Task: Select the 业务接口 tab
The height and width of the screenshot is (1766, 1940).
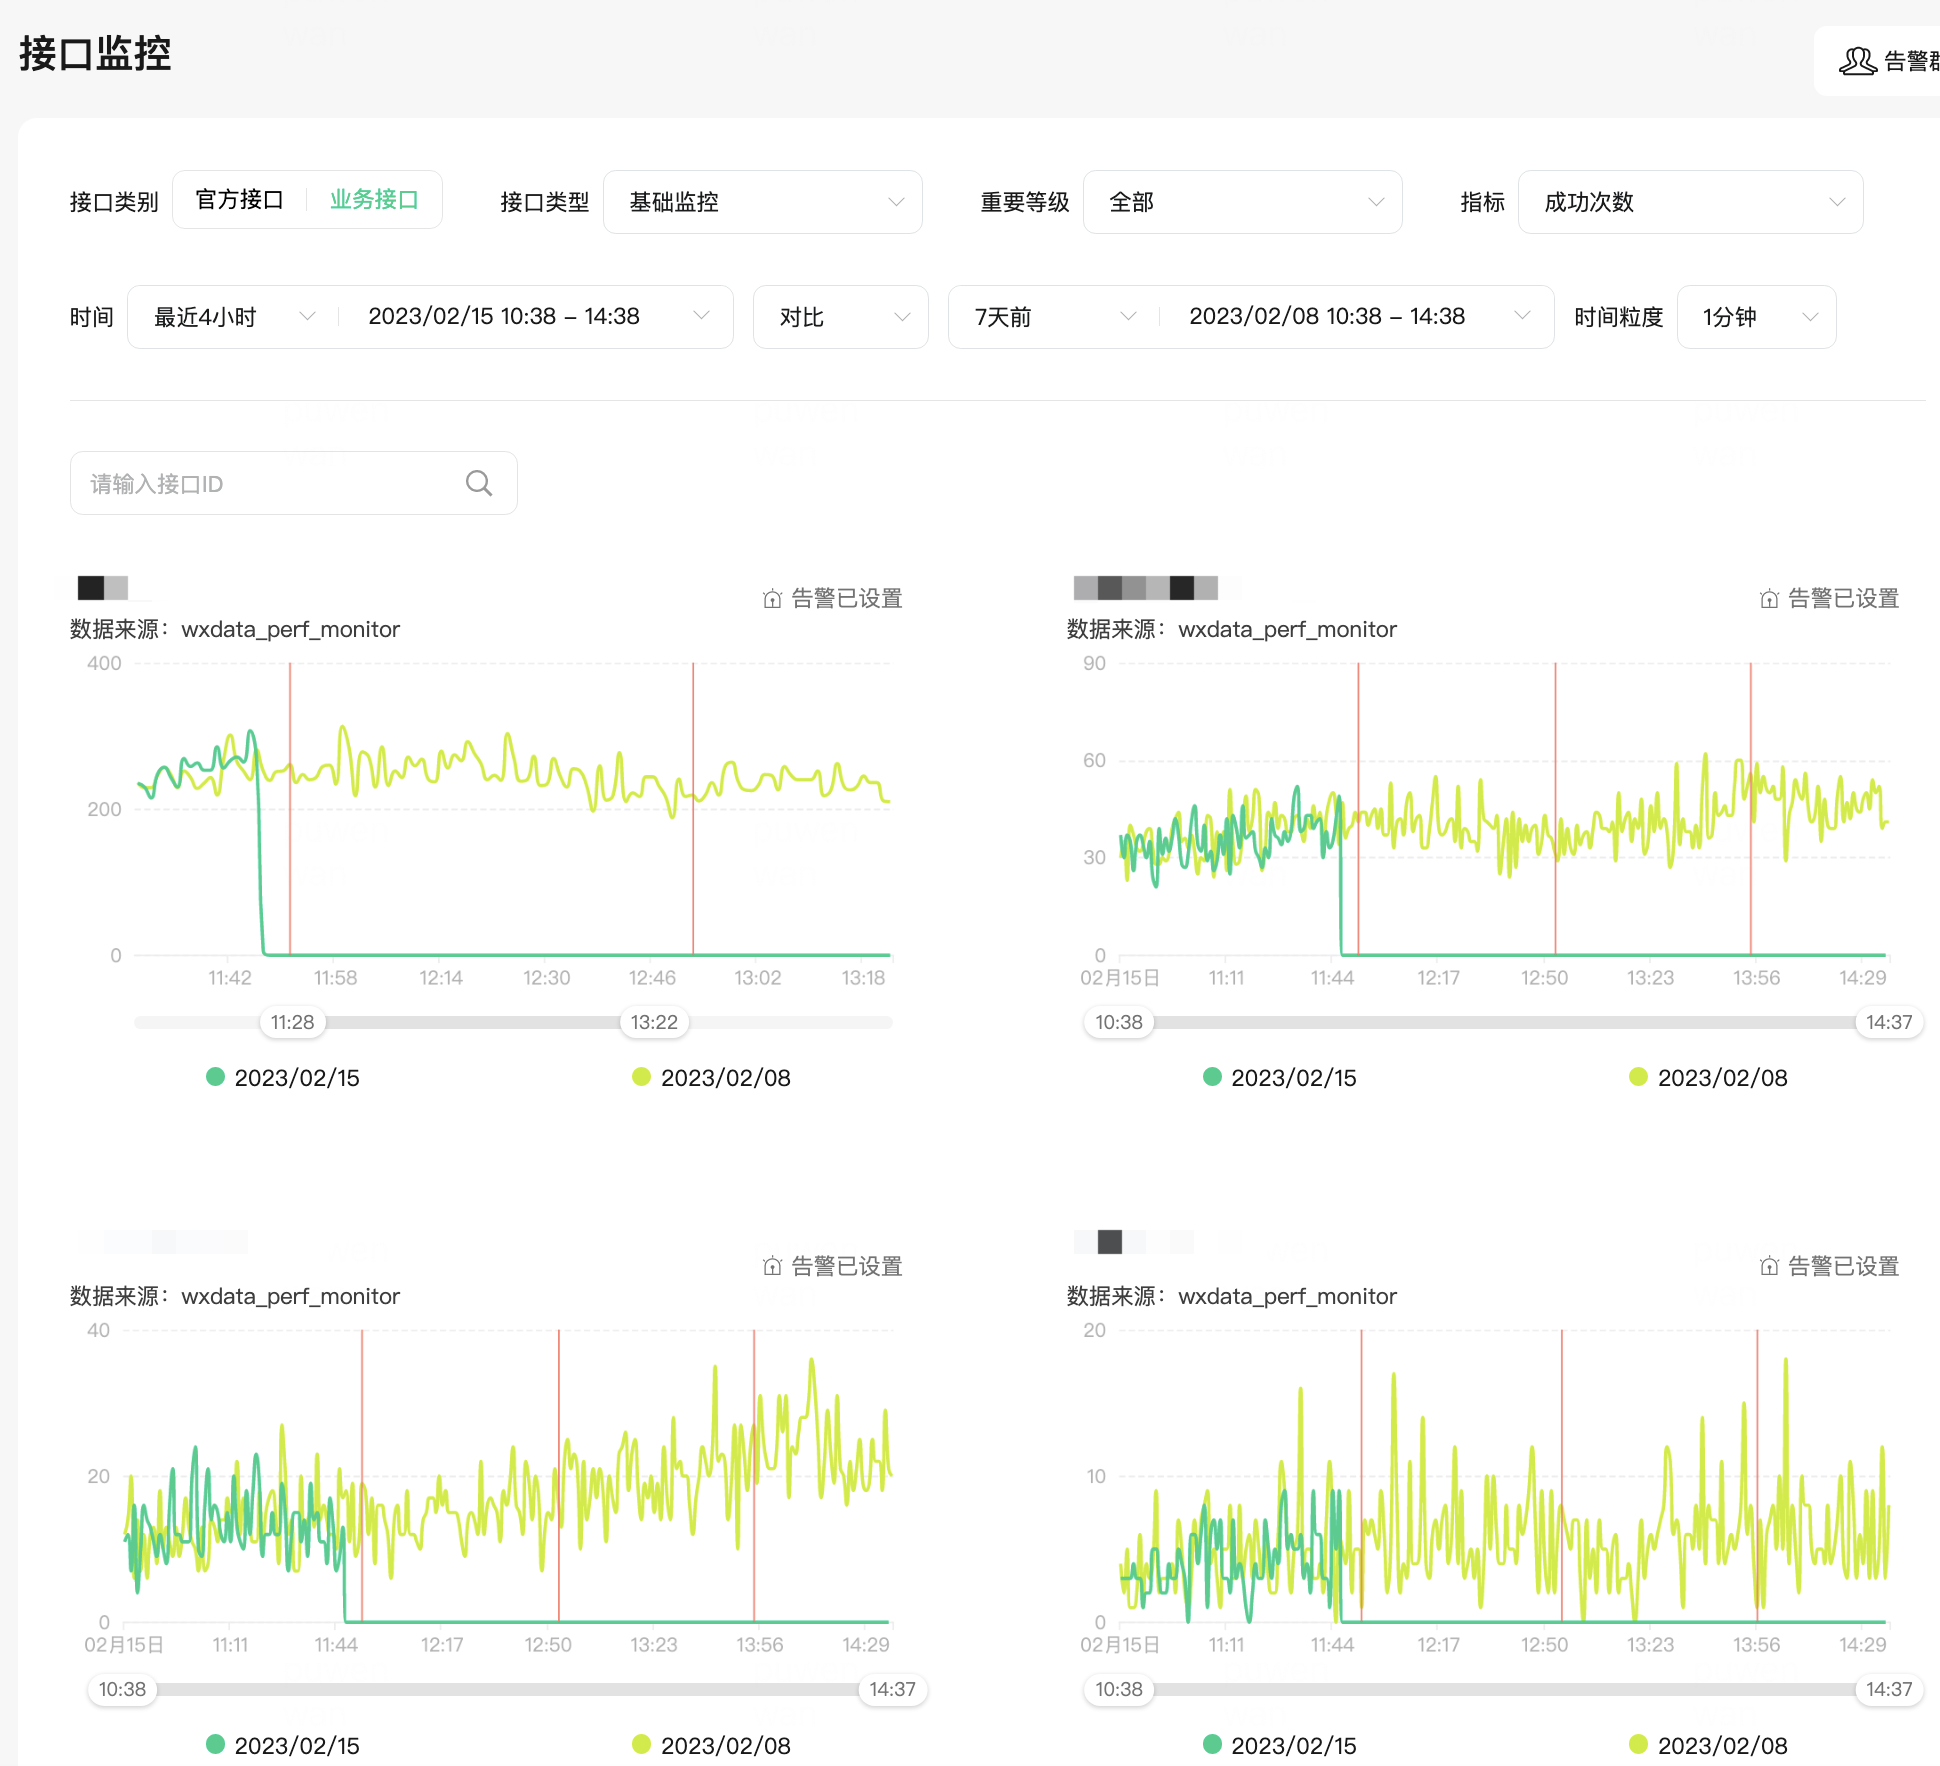Action: (374, 200)
